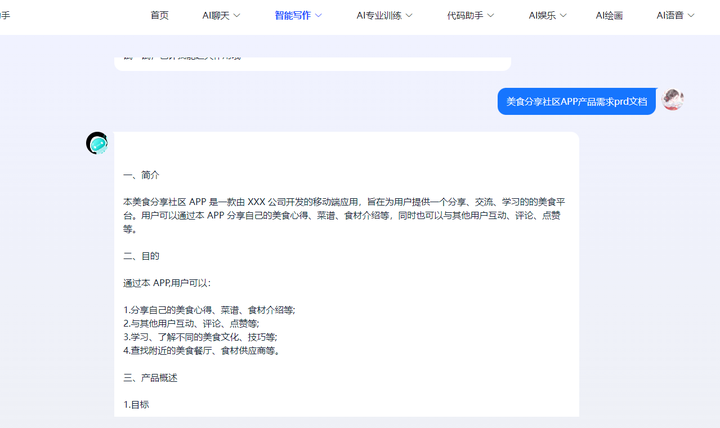This screenshot has width=720, height=428.
Task: Click the 二、目的 heading
Action: (141, 256)
